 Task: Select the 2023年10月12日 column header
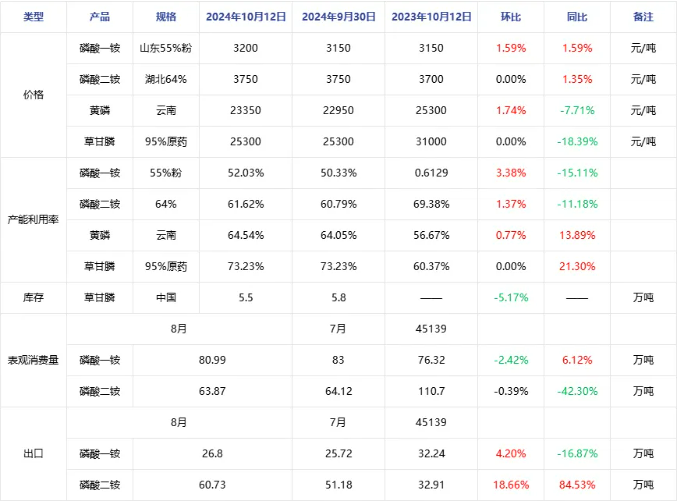[x=431, y=17]
